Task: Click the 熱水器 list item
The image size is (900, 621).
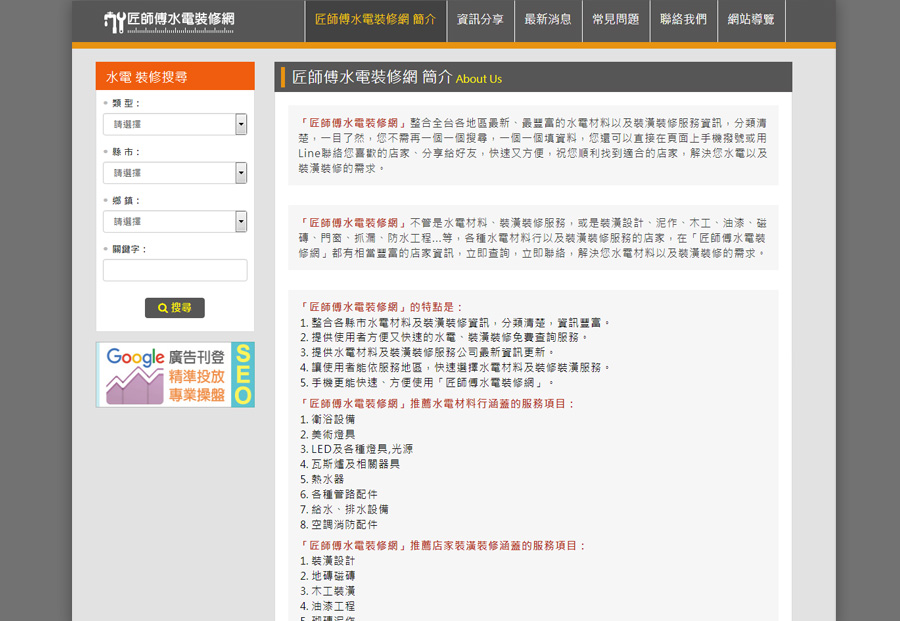Action: [x=322, y=479]
